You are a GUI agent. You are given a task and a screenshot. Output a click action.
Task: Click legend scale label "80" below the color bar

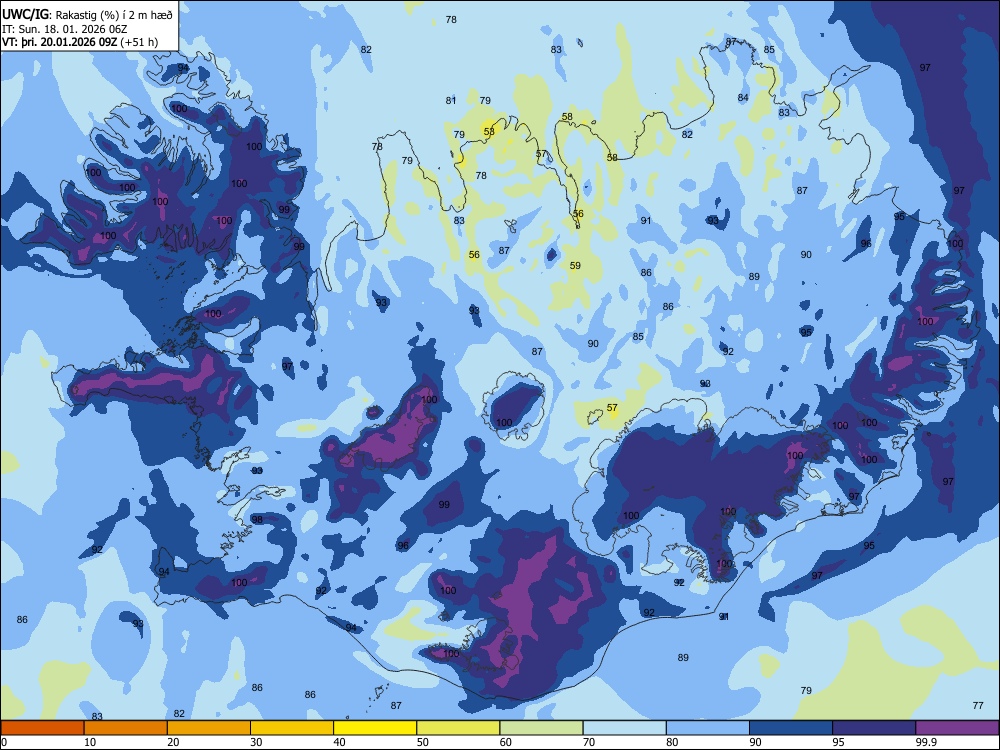672,742
